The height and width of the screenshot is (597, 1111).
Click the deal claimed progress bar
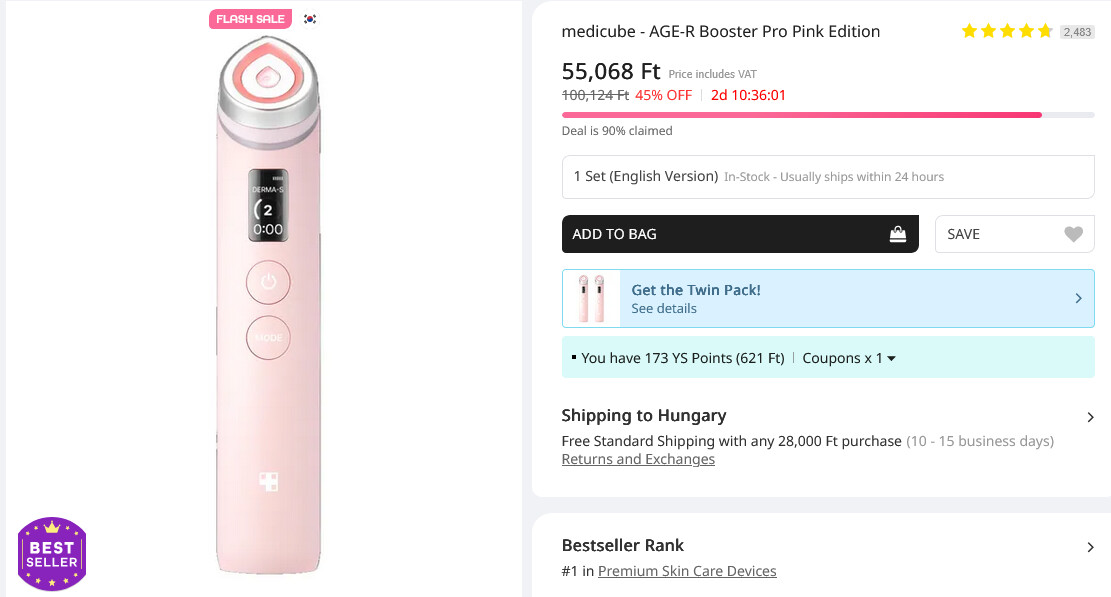(x=827, y=115)
